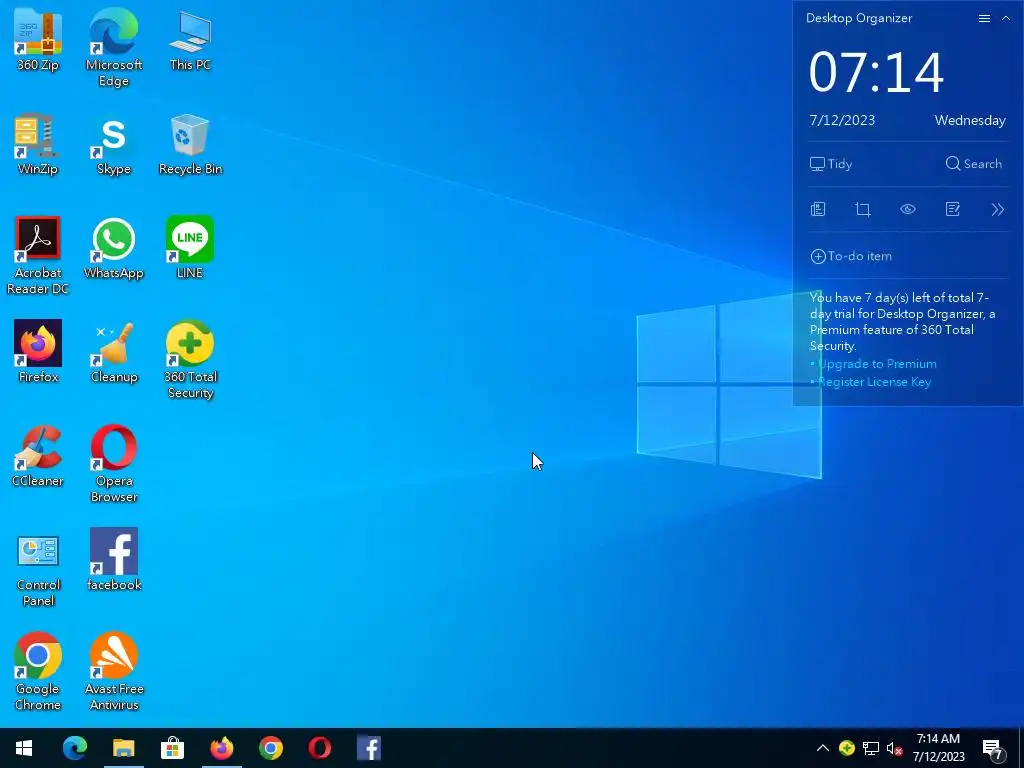Launch Chrome from the taskbar
Image resolution: width=1024 pixels, height=768 pixels.
click(270, 748)
